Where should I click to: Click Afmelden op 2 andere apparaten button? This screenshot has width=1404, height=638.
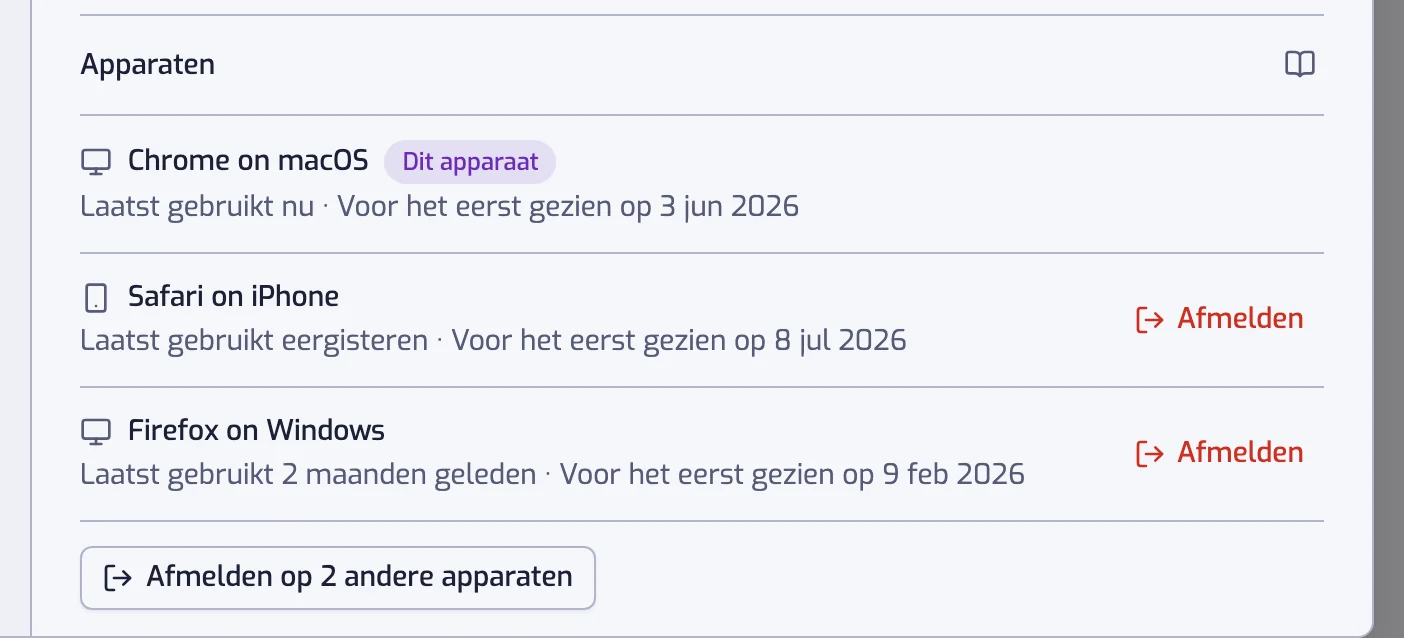[x=338, y=577]
